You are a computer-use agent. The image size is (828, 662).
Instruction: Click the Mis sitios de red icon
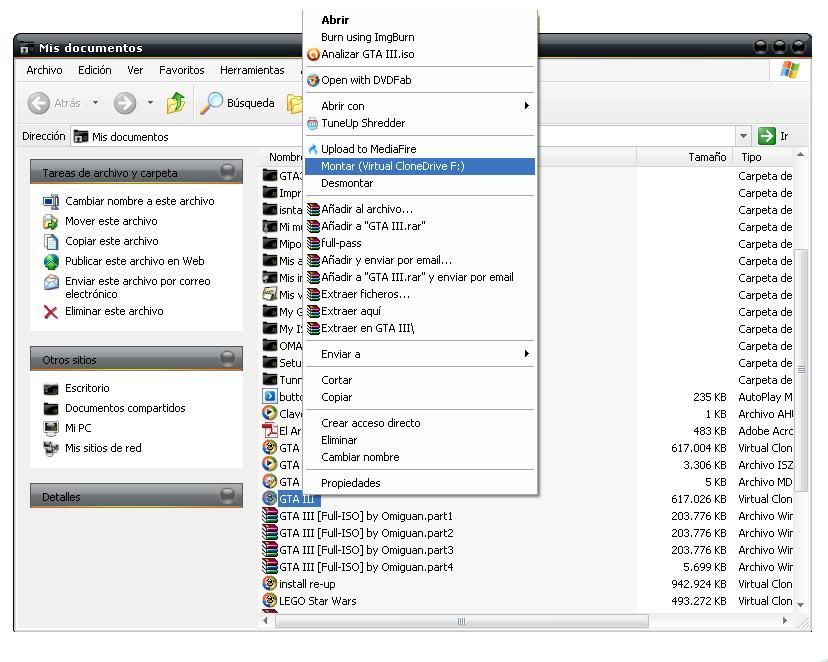[x=51, y=449]
